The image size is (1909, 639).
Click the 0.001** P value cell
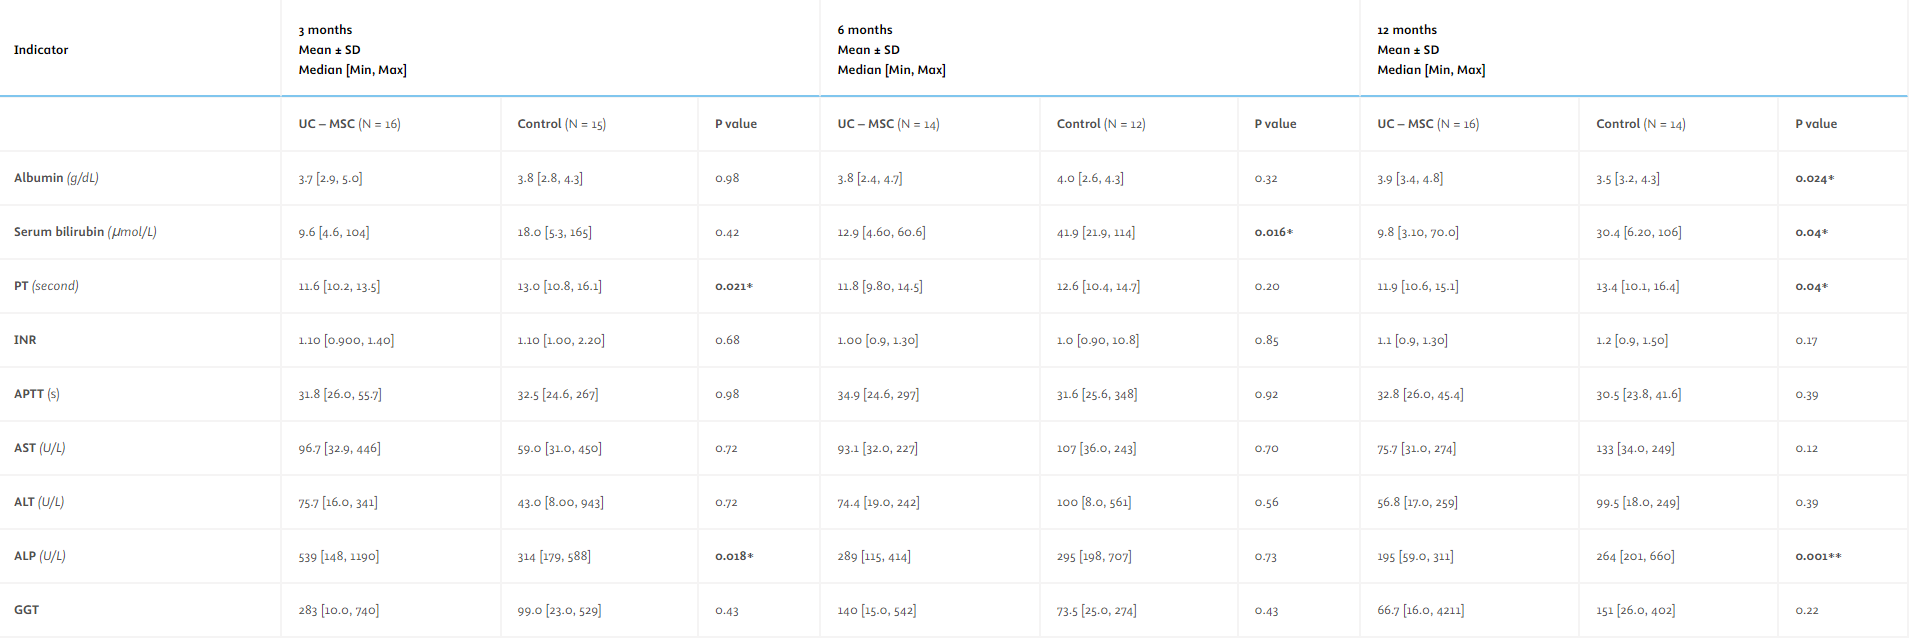(1817, 557)
